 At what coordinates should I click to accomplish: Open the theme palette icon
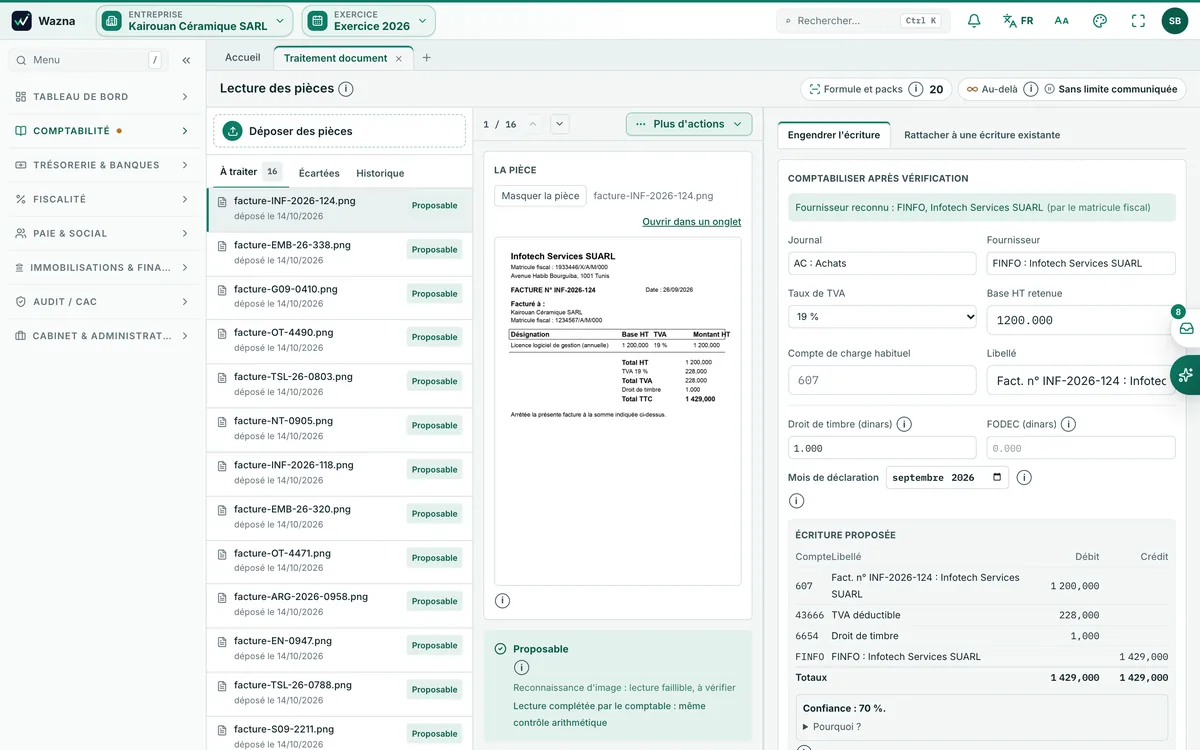[x=1100, y=20]
